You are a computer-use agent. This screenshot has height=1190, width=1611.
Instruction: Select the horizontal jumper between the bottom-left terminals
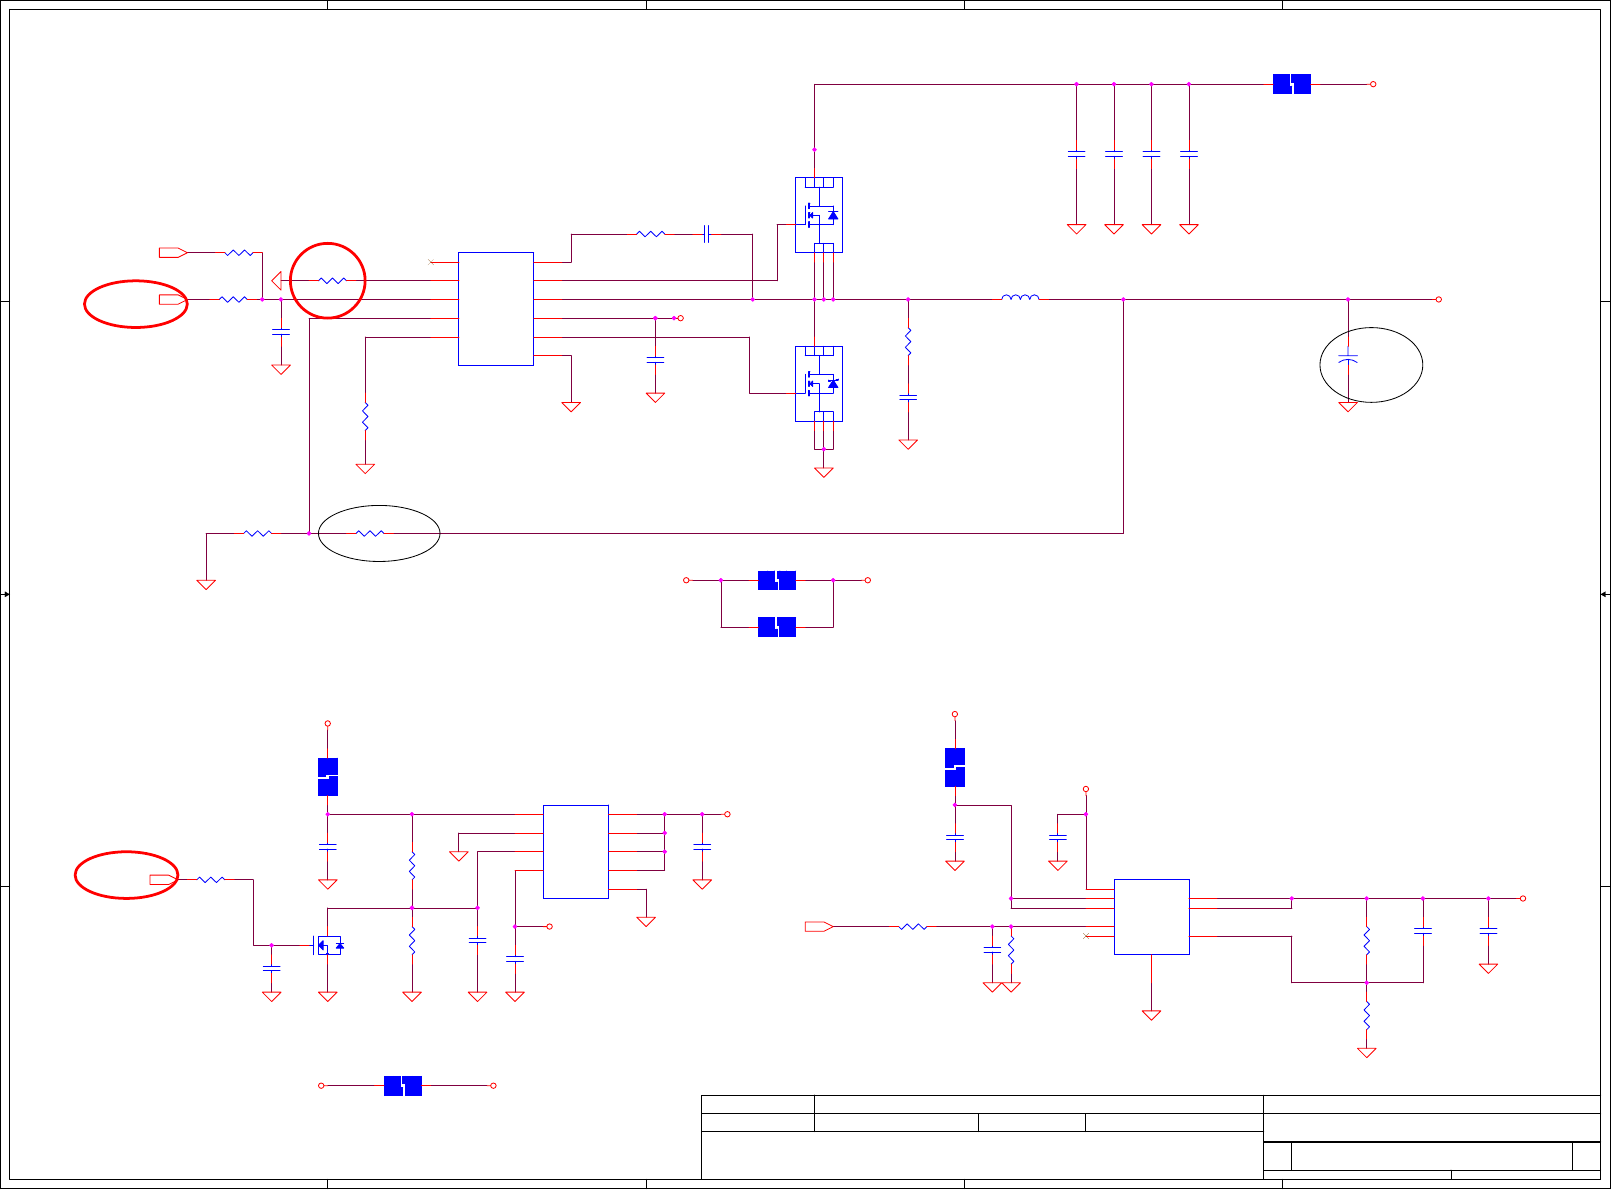(403, 1086)
